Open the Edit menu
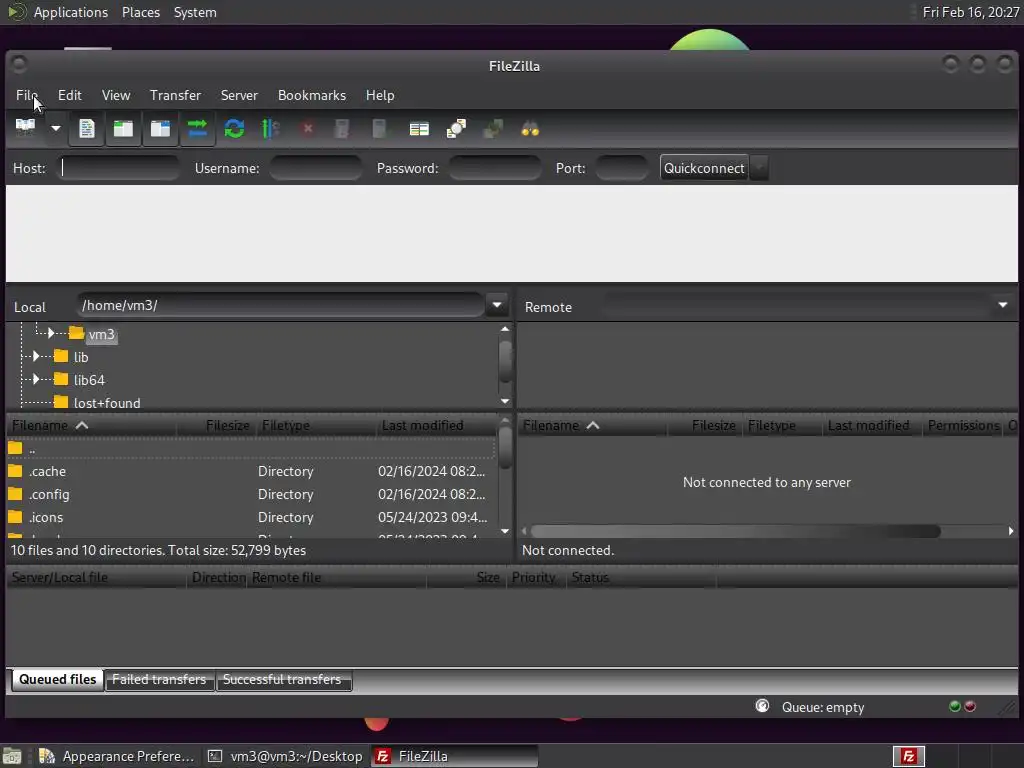1024x768 pixels. point(70,95)
